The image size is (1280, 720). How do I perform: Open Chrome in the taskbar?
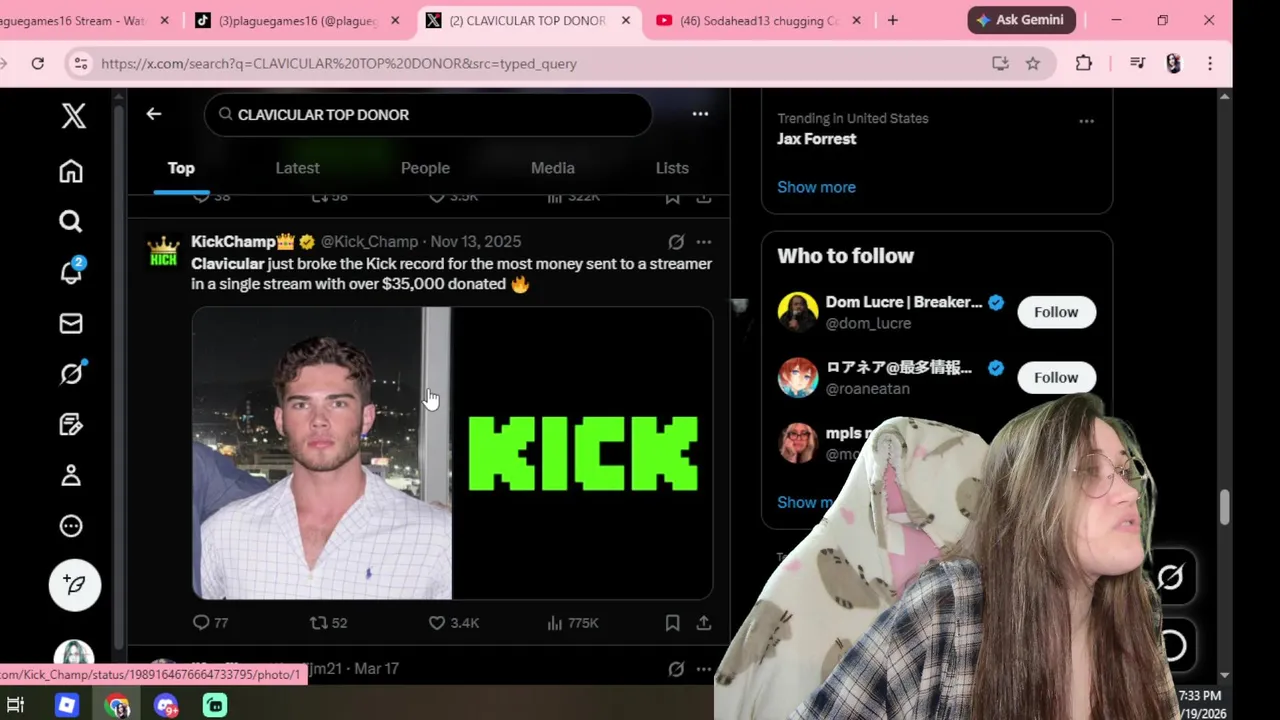pyautogui.click(x=117, y=705)
